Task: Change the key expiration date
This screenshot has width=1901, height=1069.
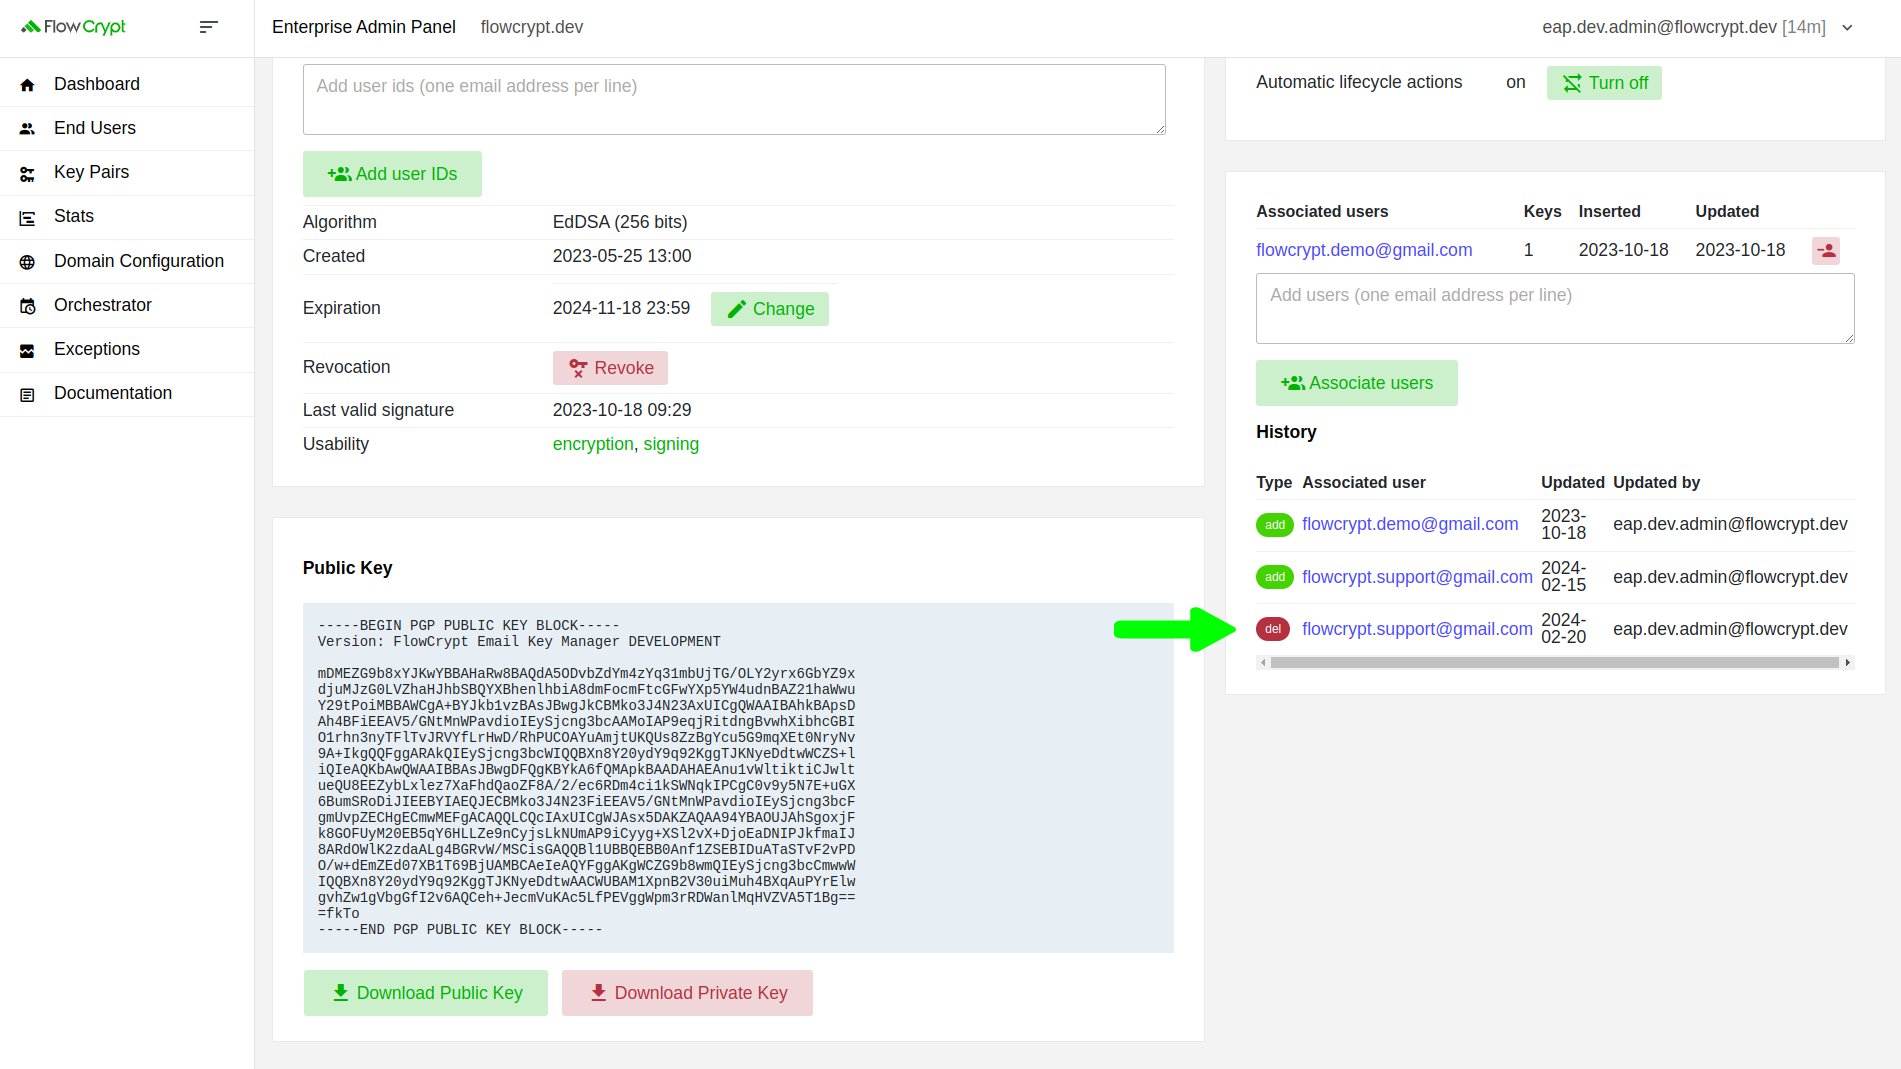Action: pos(770,309)
